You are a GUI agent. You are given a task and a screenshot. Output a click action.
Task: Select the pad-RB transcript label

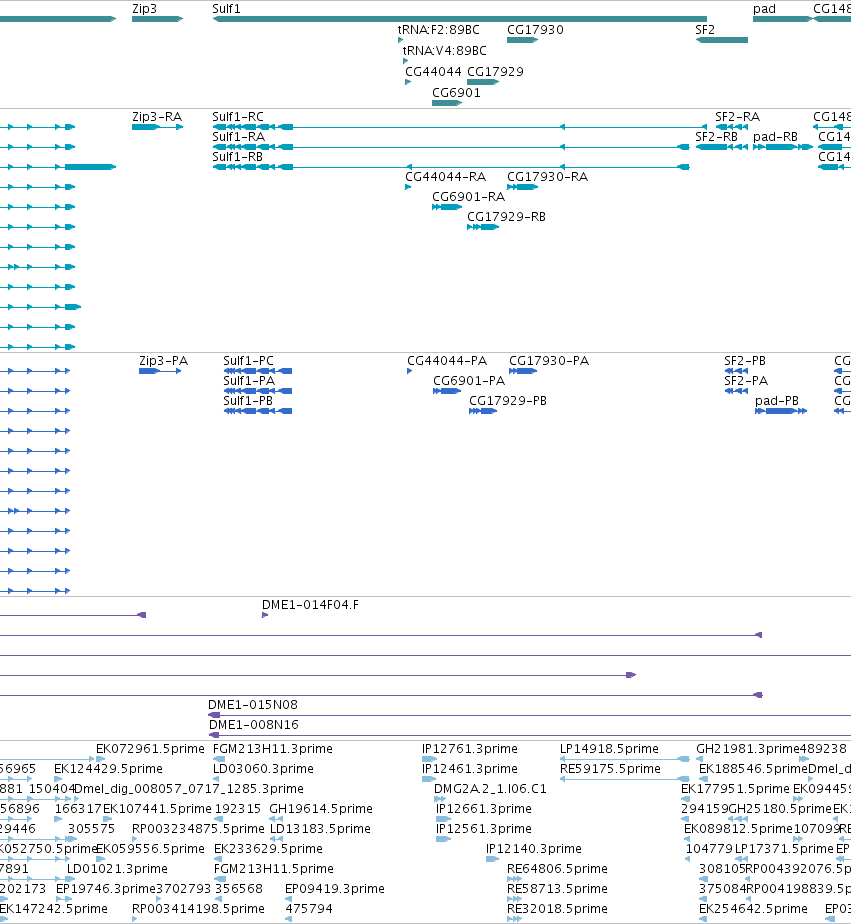(776, 137)
